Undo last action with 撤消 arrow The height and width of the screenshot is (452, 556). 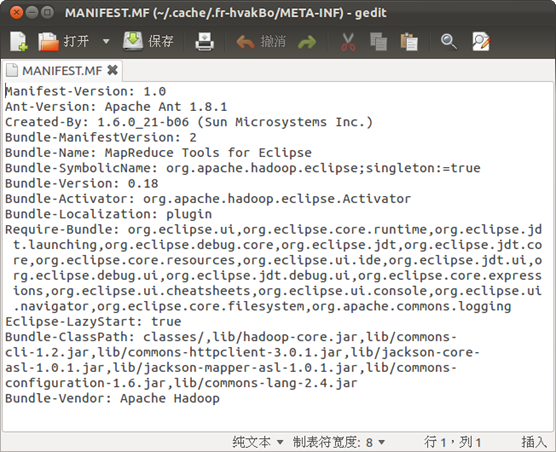point(261,42)
